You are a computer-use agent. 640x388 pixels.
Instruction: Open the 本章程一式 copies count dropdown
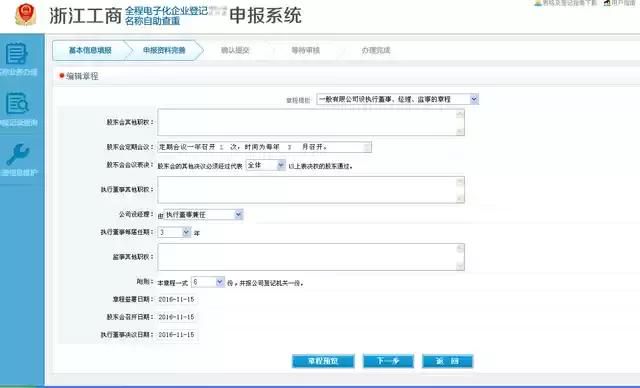point(208,282)
